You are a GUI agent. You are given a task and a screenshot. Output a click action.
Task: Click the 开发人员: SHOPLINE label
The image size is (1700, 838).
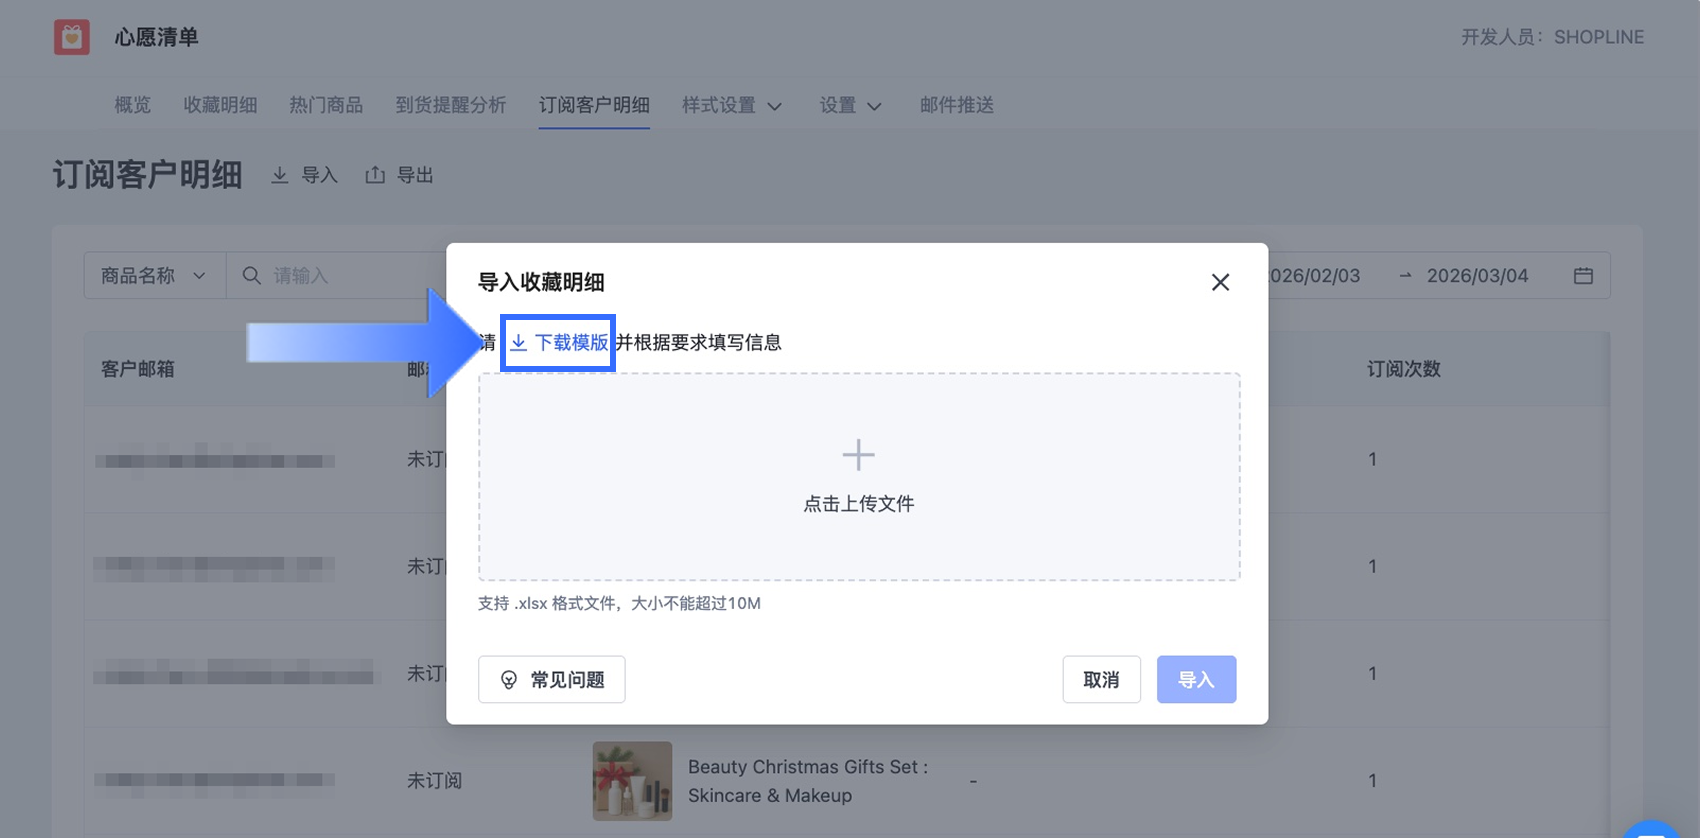coord(1553,37)
